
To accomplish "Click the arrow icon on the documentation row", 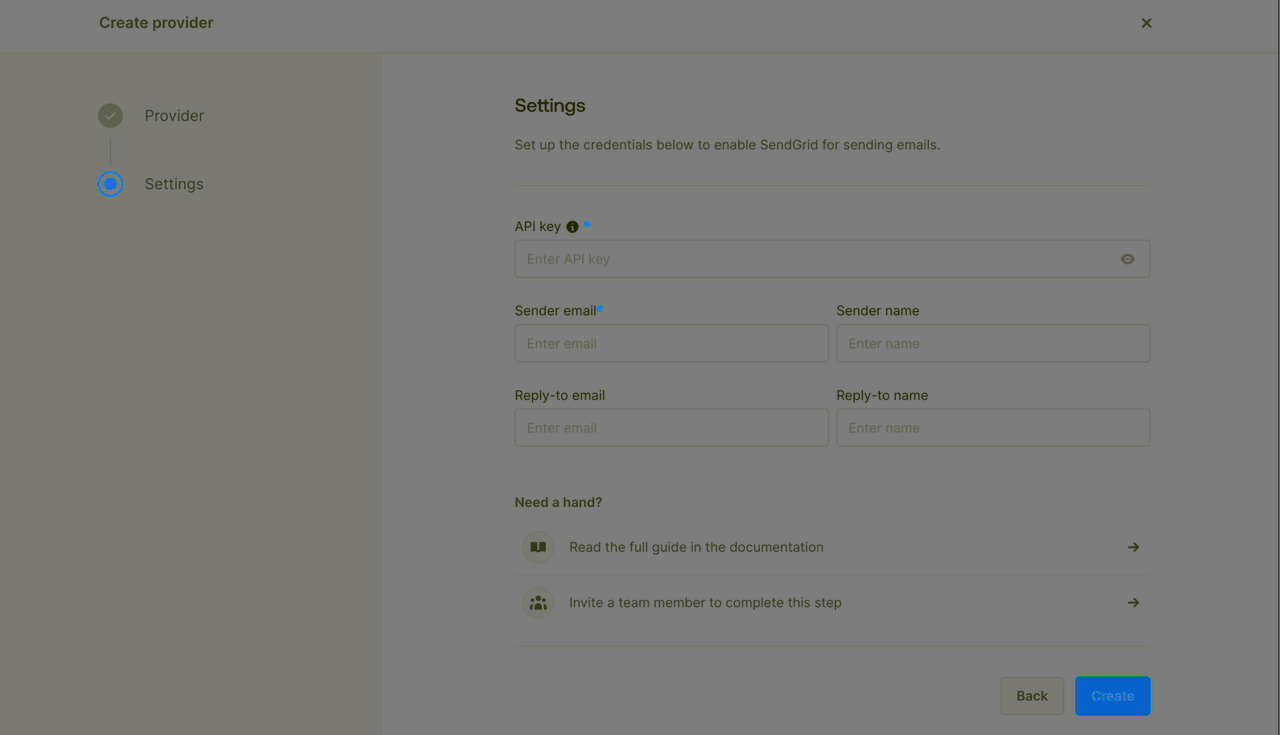I will point(1133,547).
